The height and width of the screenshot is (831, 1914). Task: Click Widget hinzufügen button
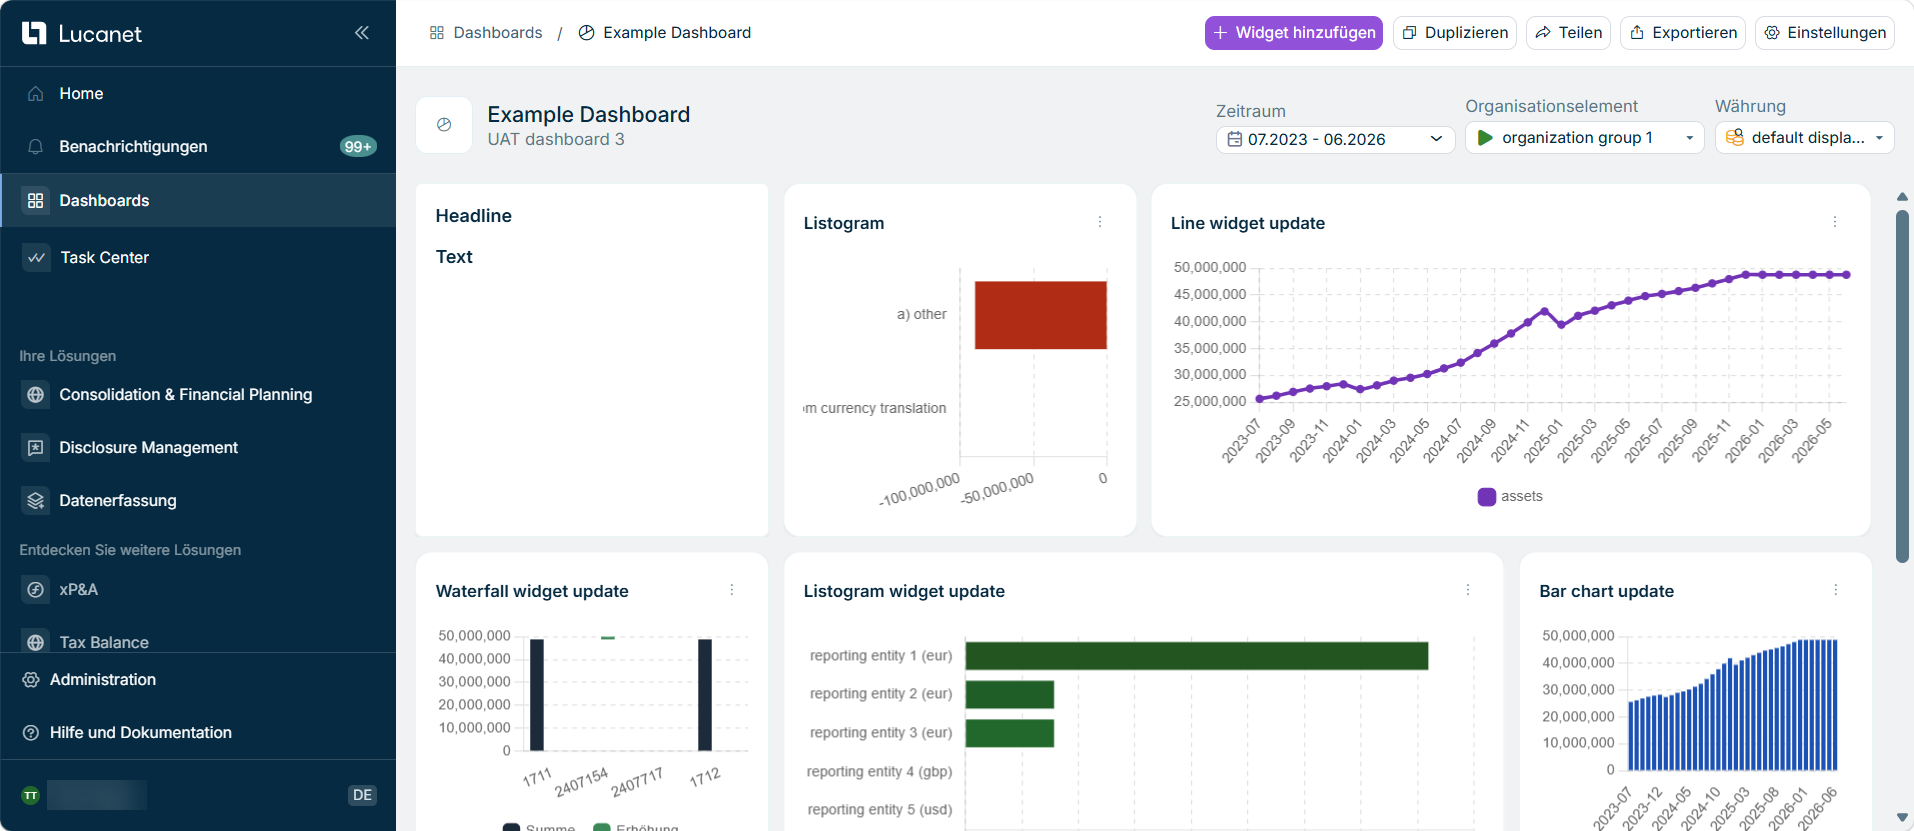click(1294, 33)
